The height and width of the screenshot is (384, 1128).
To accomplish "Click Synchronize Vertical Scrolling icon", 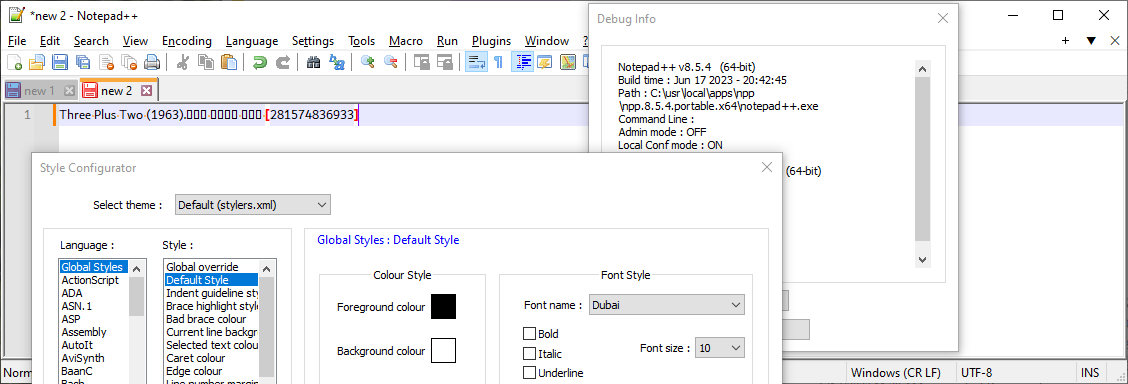I will point(421,63).
